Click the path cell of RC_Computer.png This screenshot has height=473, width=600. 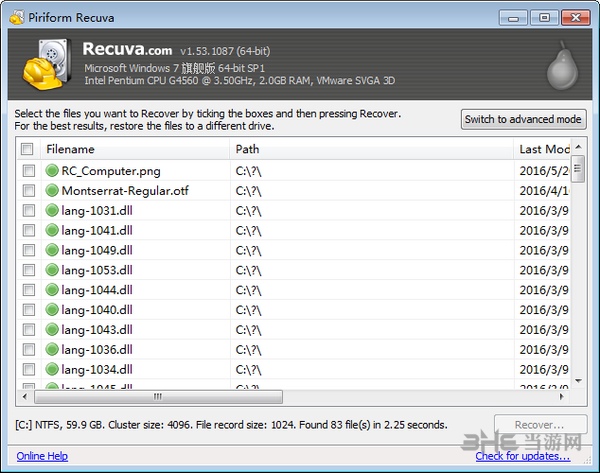click(372, 171)
